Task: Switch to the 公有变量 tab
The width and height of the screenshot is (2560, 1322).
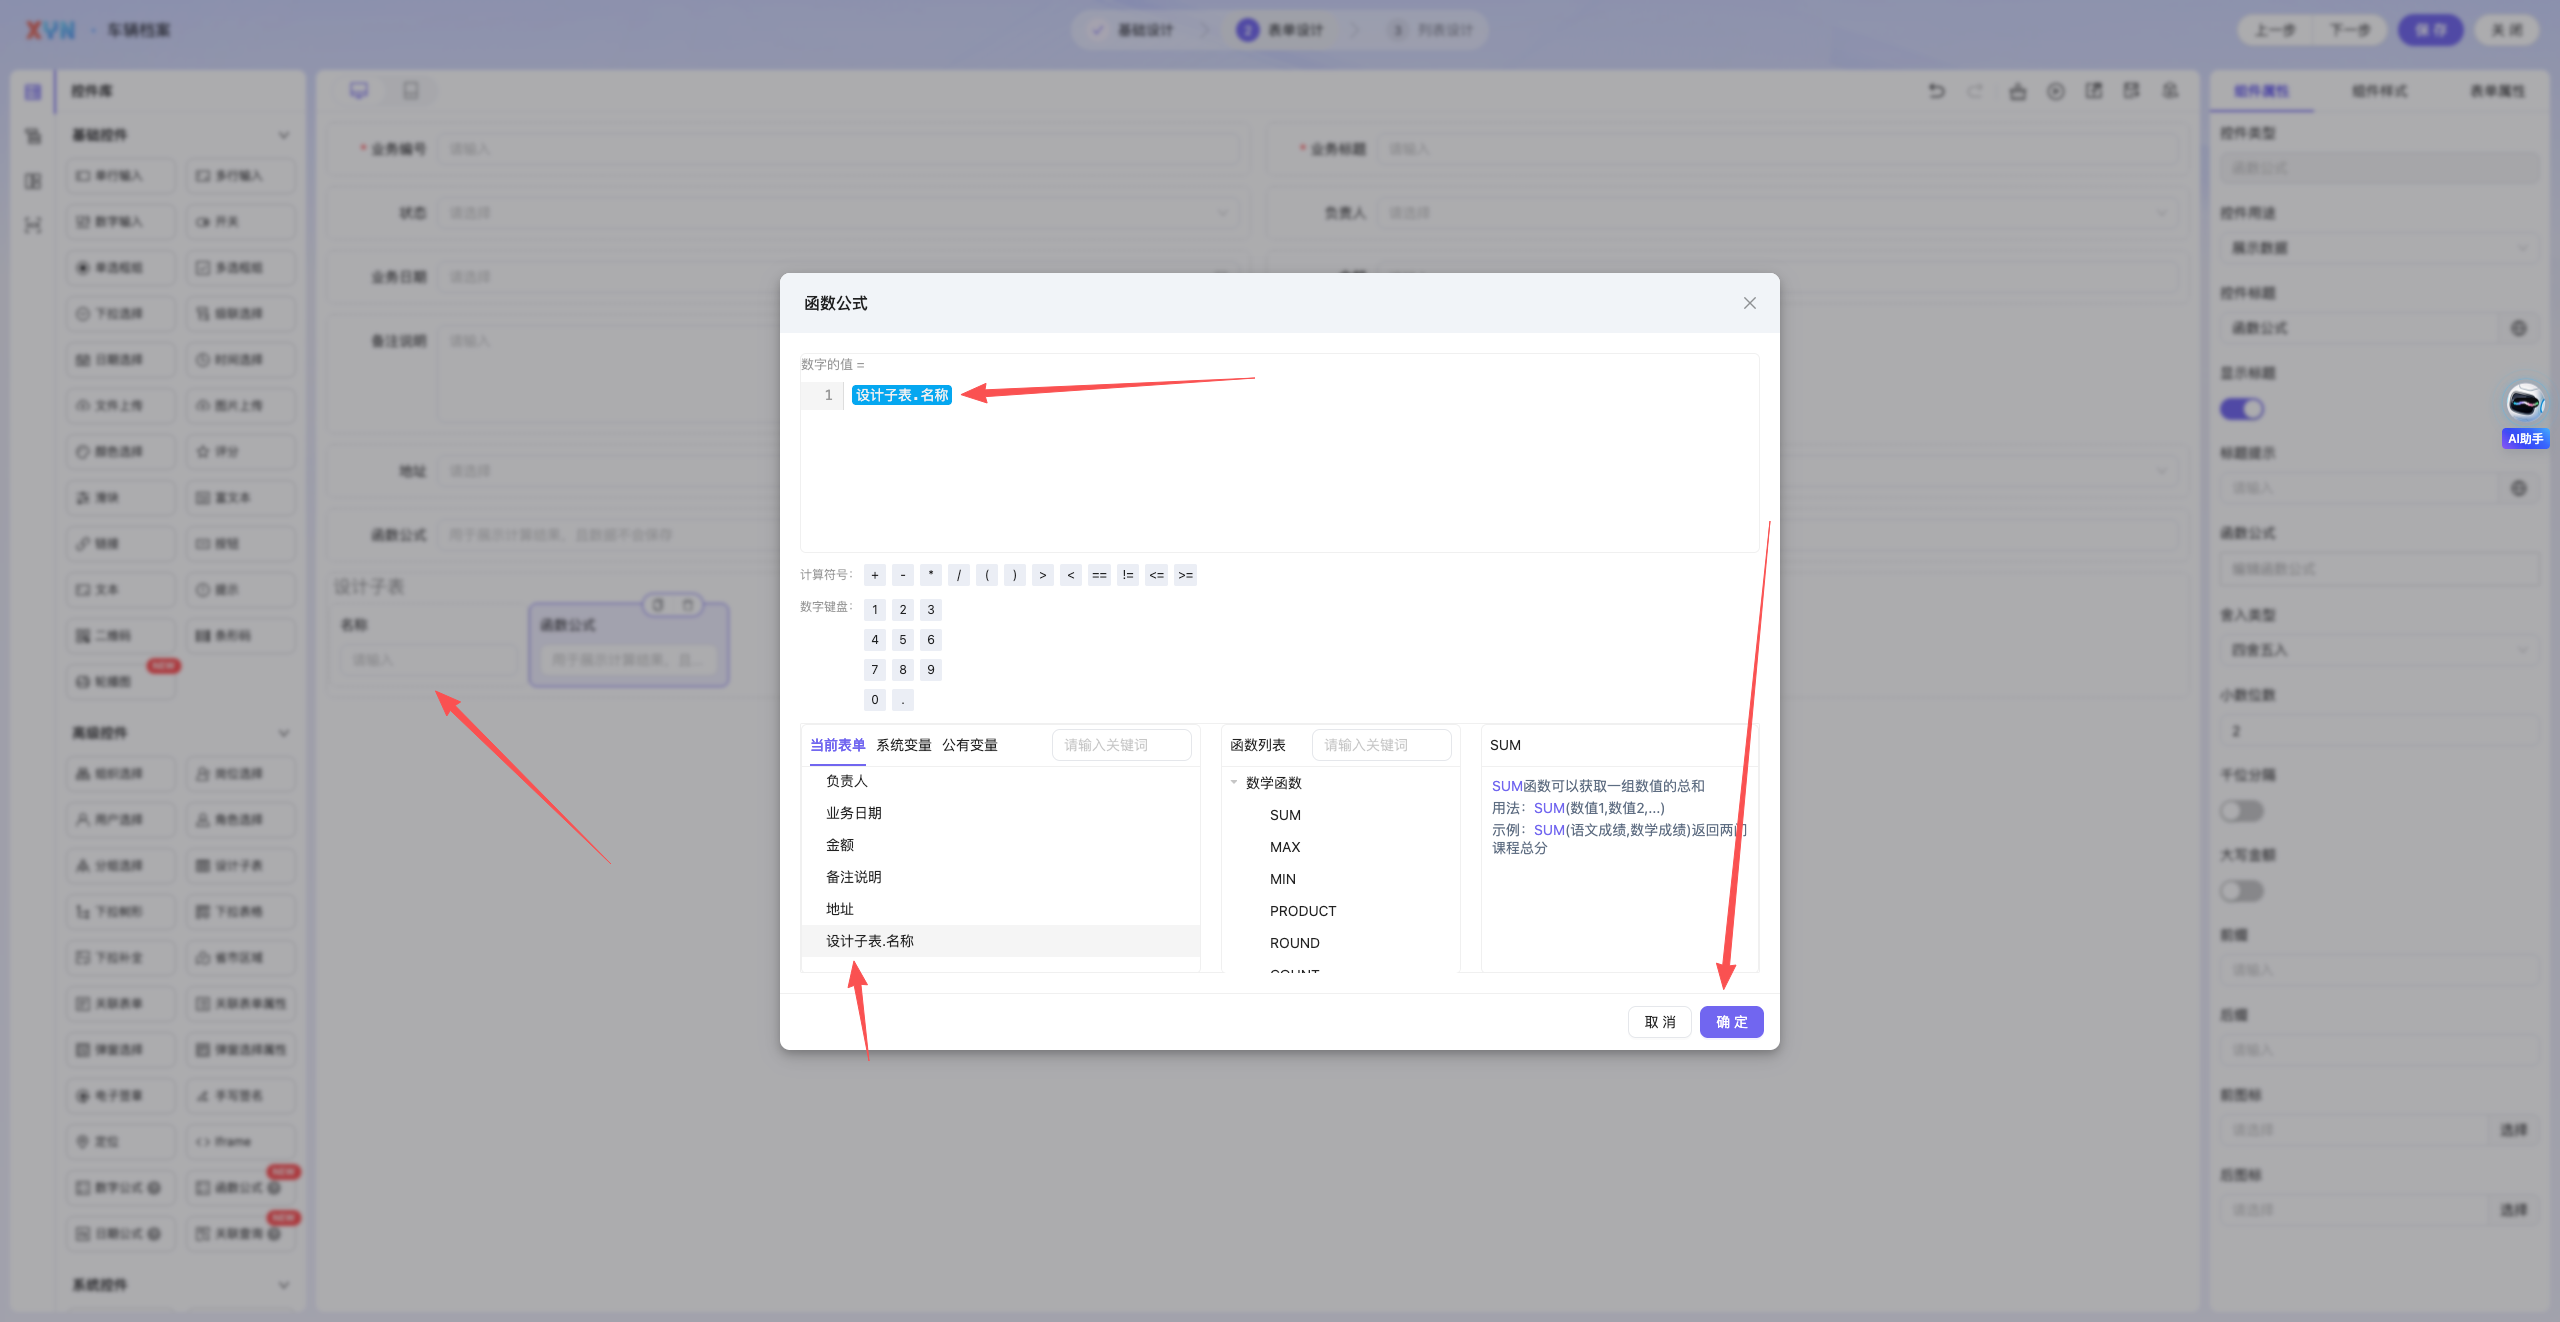Action: pos(970,745)
